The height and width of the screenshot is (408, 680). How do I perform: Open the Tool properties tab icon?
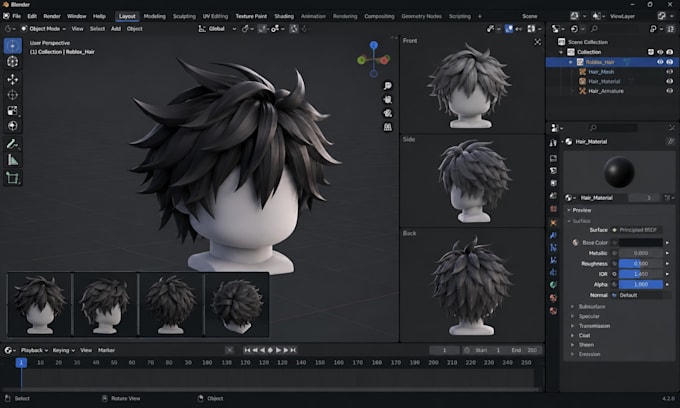pyautogui.click(x=553, y=143)
